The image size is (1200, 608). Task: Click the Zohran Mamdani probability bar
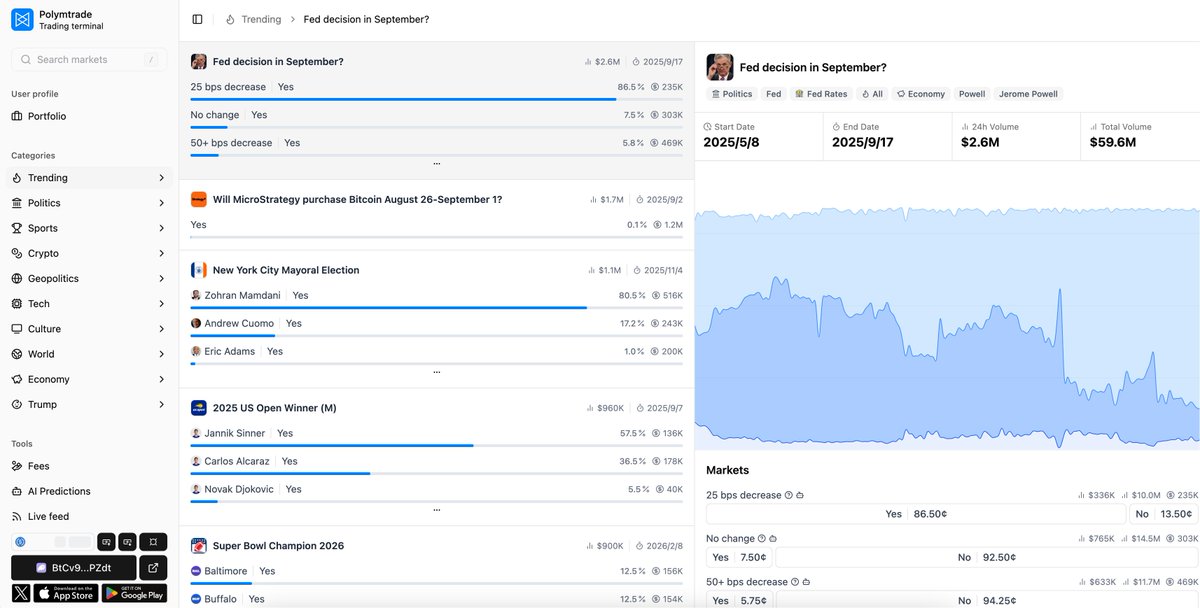click(389, 308)
